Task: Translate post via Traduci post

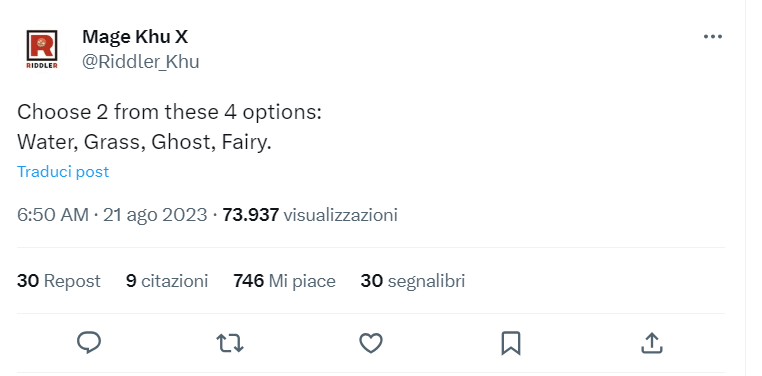Action: click(63, 171)
